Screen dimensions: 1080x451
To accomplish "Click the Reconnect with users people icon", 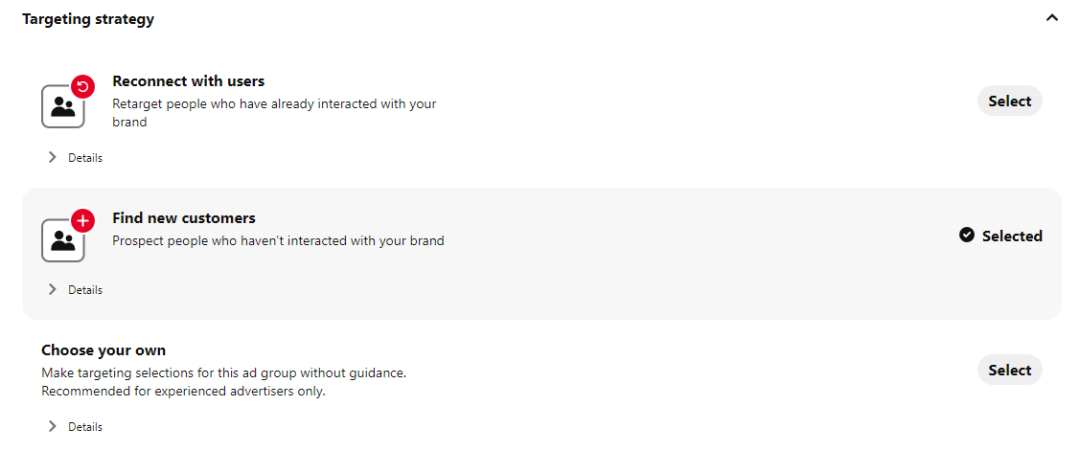I will pos(62,107).
